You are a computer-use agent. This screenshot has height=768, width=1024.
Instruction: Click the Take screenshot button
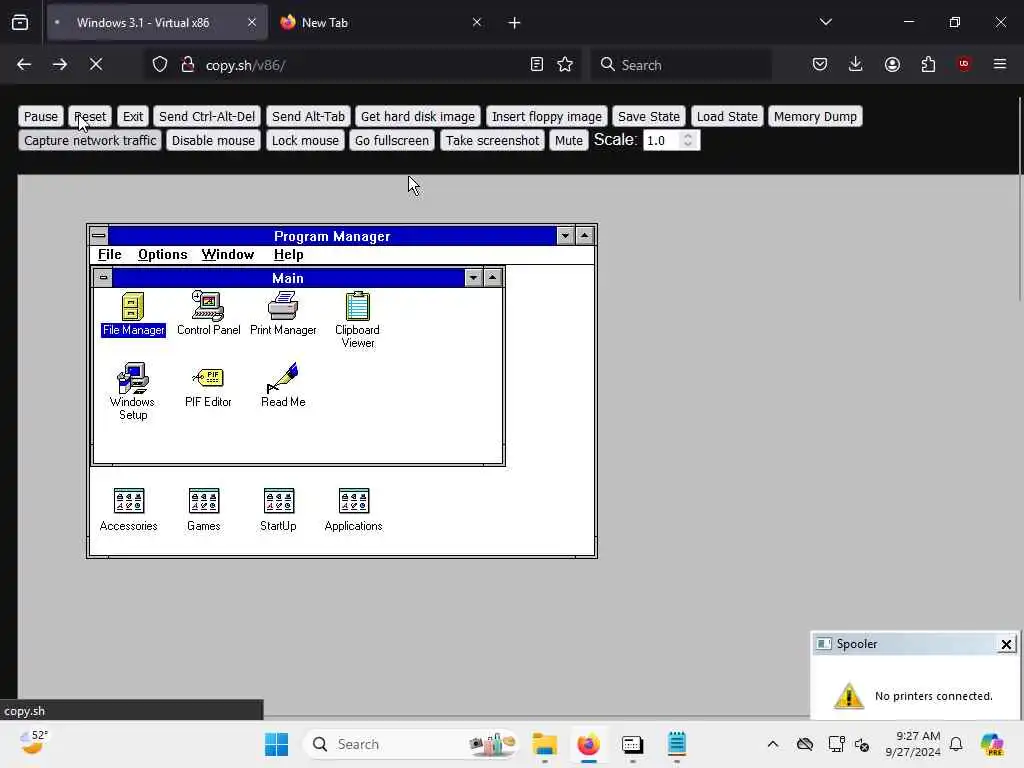(492, 140)
